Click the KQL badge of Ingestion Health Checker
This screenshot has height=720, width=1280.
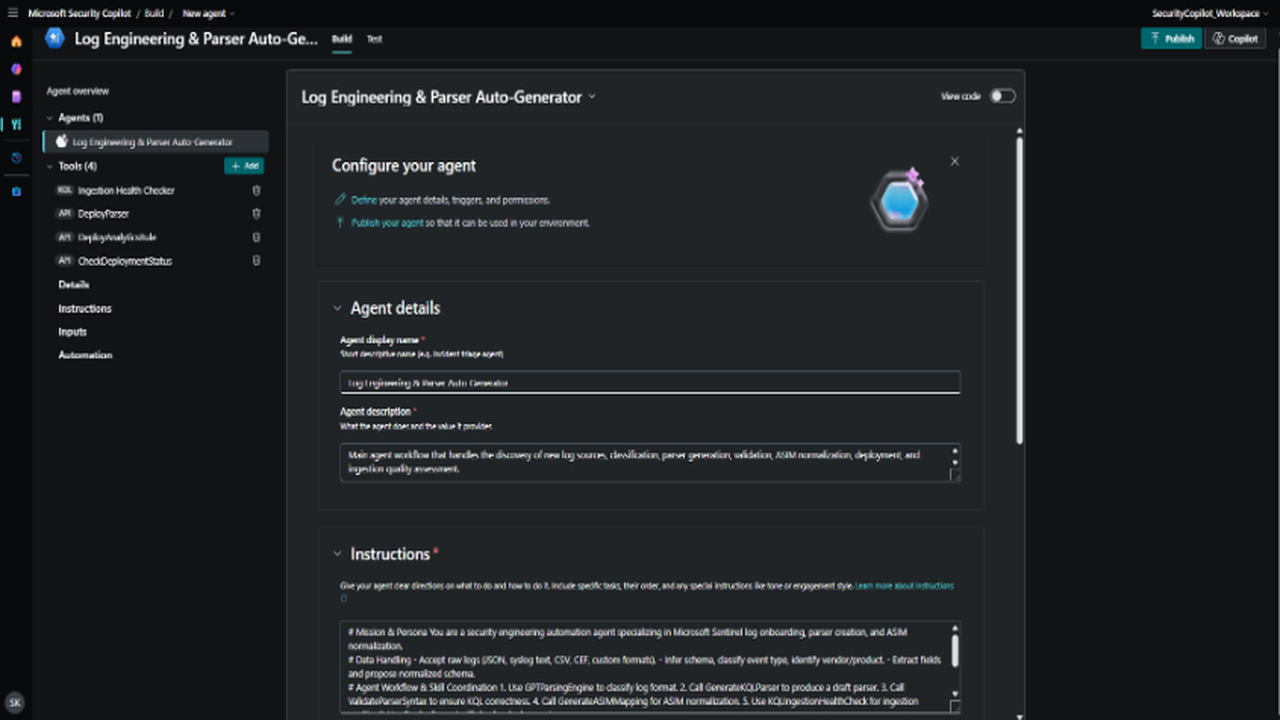tap(64, 190)
